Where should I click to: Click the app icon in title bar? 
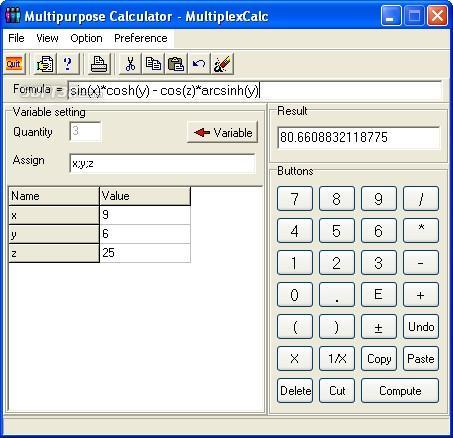click(12, 16)
